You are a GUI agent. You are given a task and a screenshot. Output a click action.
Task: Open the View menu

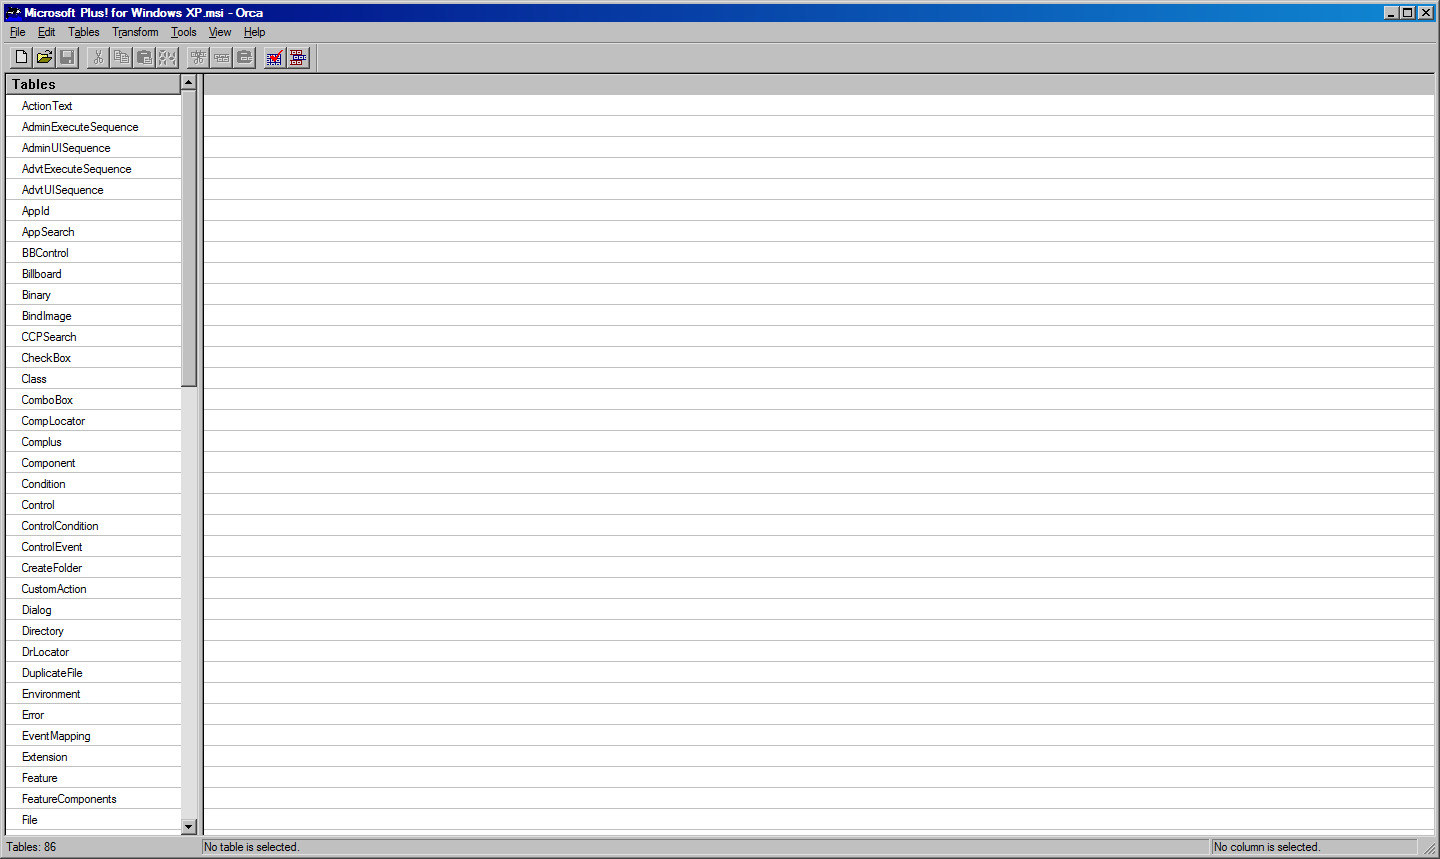click(x=220, y=32)
